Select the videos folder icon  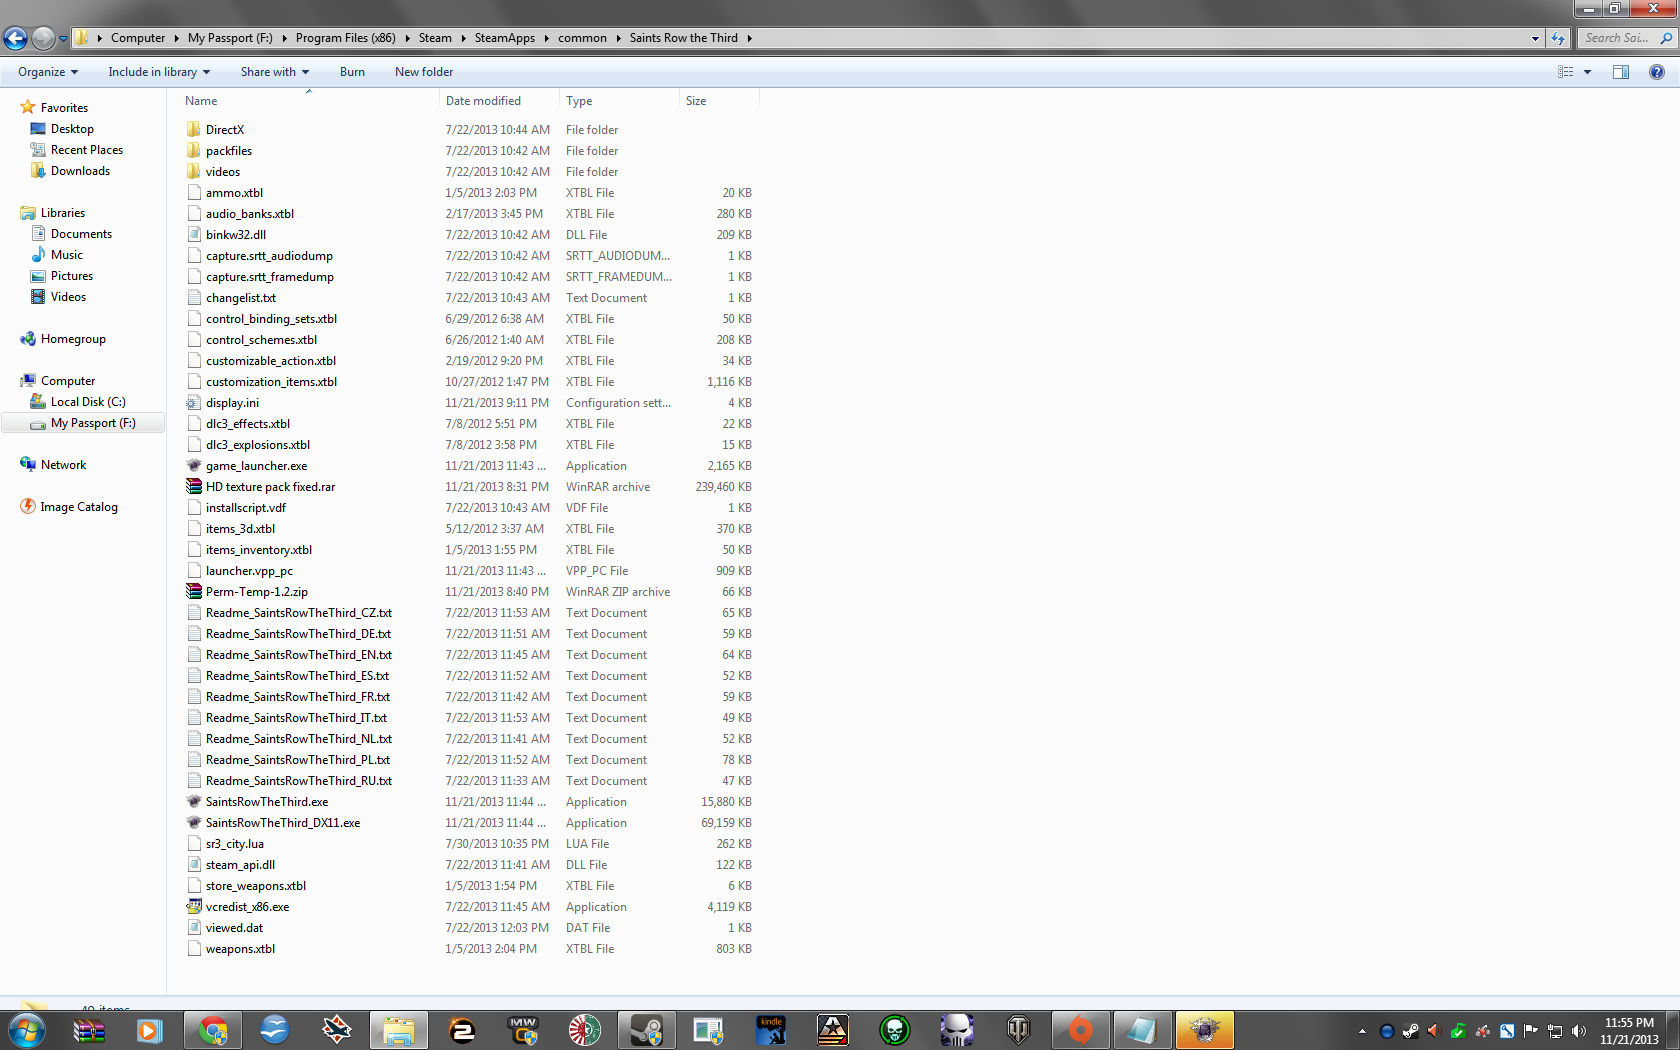pos(194,171)
